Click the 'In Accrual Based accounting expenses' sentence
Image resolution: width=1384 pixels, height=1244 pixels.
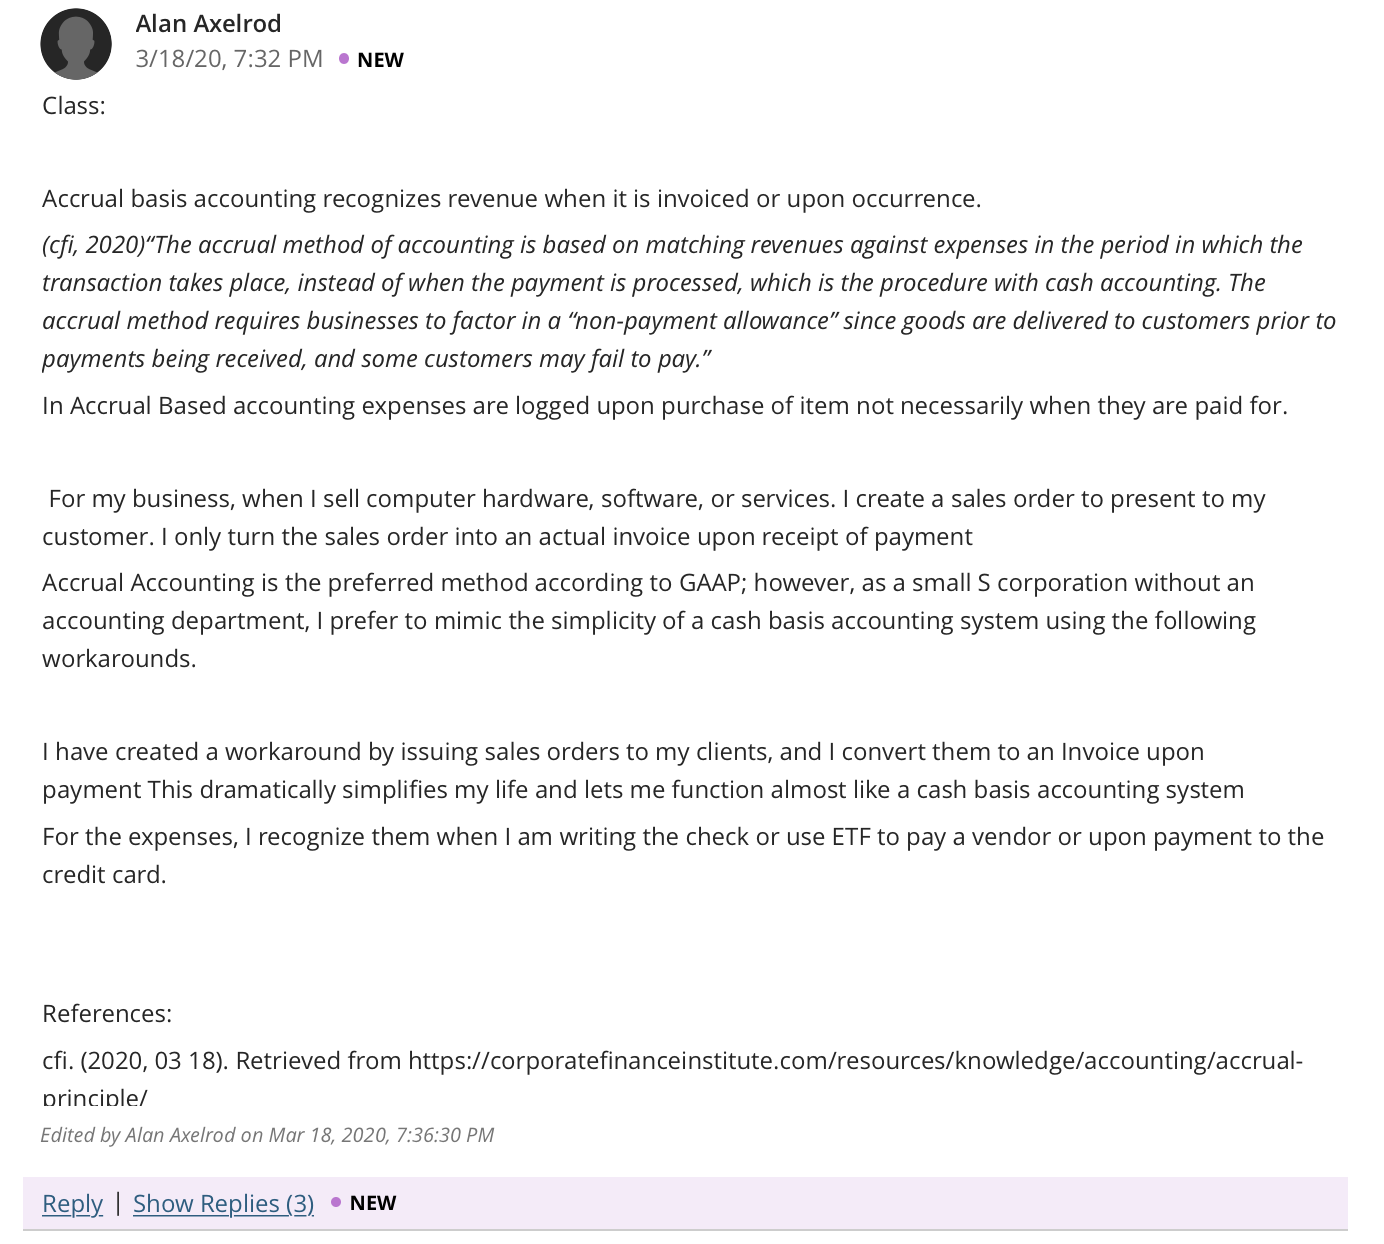[x=665, y=406]
